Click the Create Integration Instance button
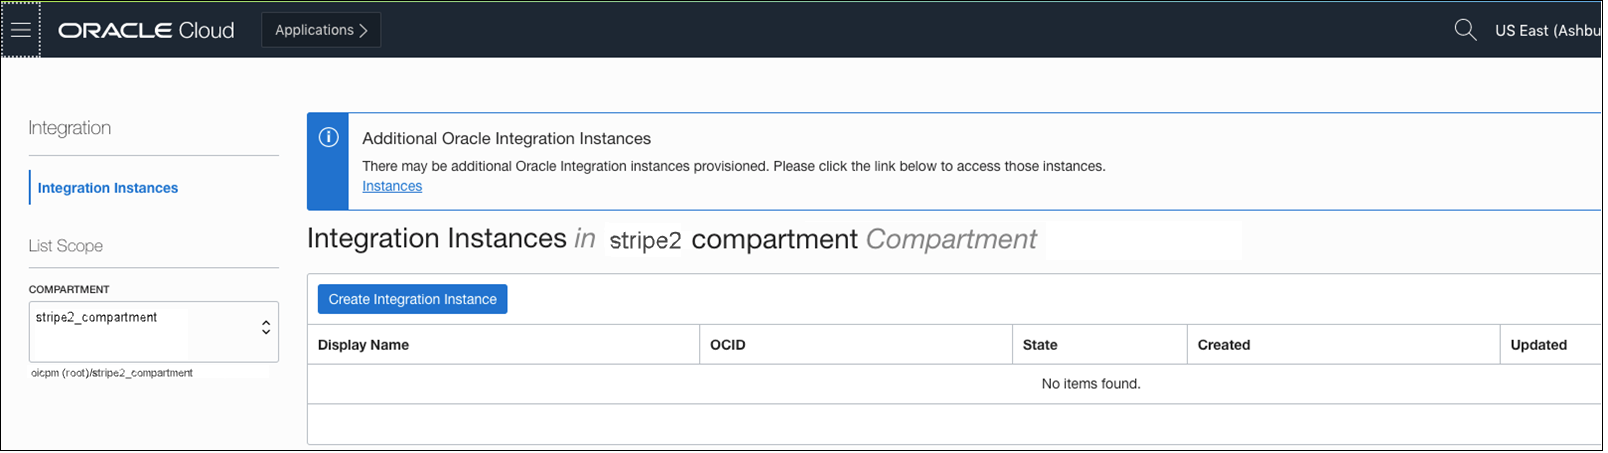This screenshot has height=453, width=1608. [x=412, y=299]
